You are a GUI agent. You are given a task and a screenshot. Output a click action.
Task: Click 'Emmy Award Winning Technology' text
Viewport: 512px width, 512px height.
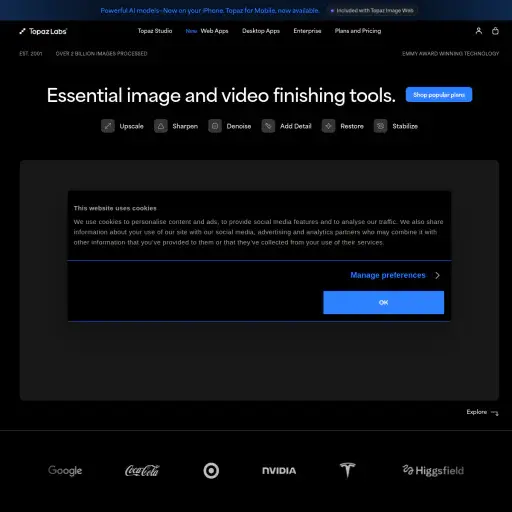pos(451,54)
